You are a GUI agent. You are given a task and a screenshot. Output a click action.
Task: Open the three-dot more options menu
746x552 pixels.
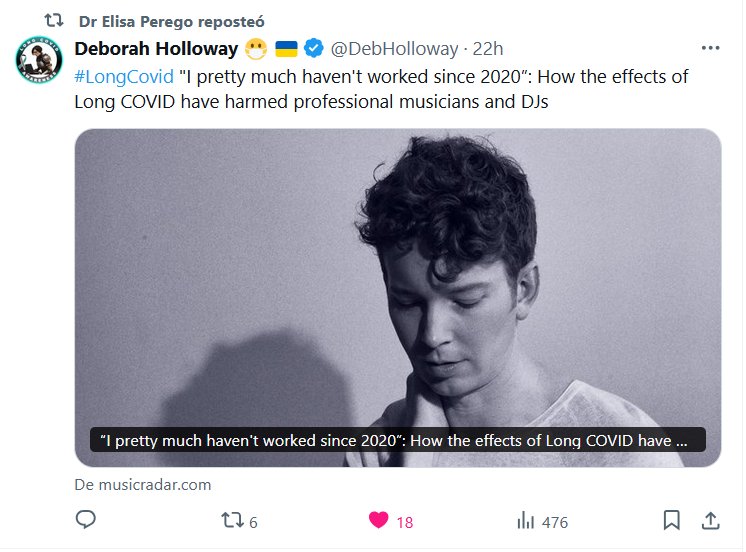click(x=710, y=48)
